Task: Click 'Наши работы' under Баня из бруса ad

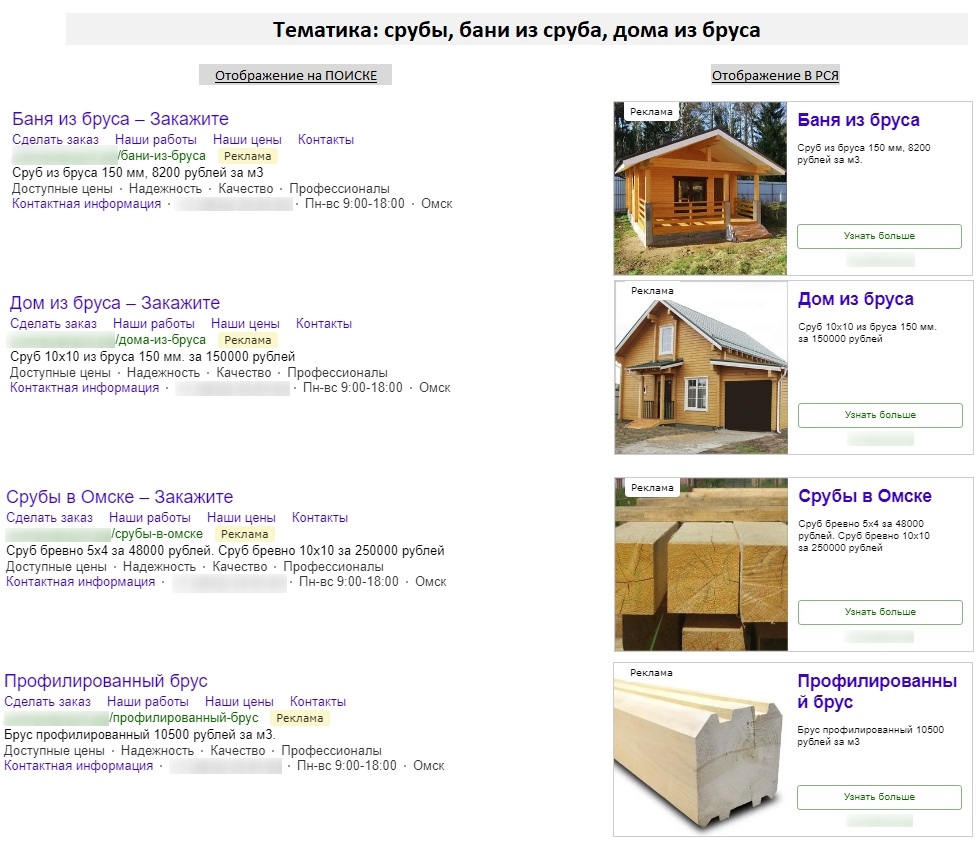Action: click(x=156, y=140)
